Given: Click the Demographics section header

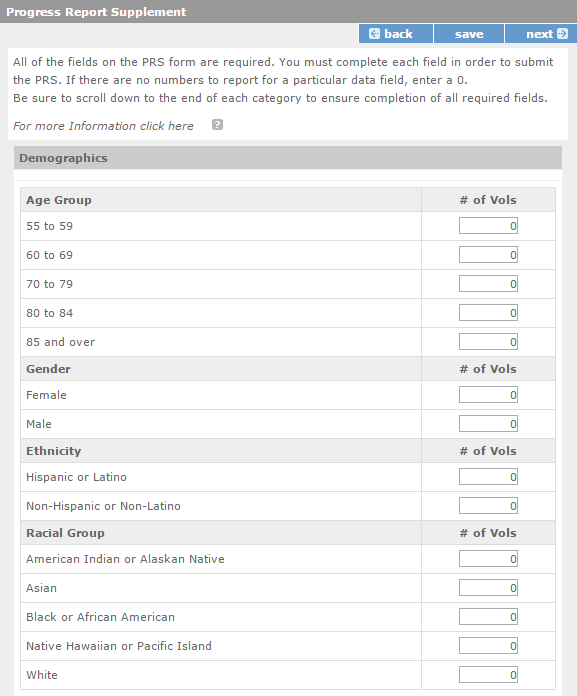Looking at the screenshot, I should click(288, 158).
